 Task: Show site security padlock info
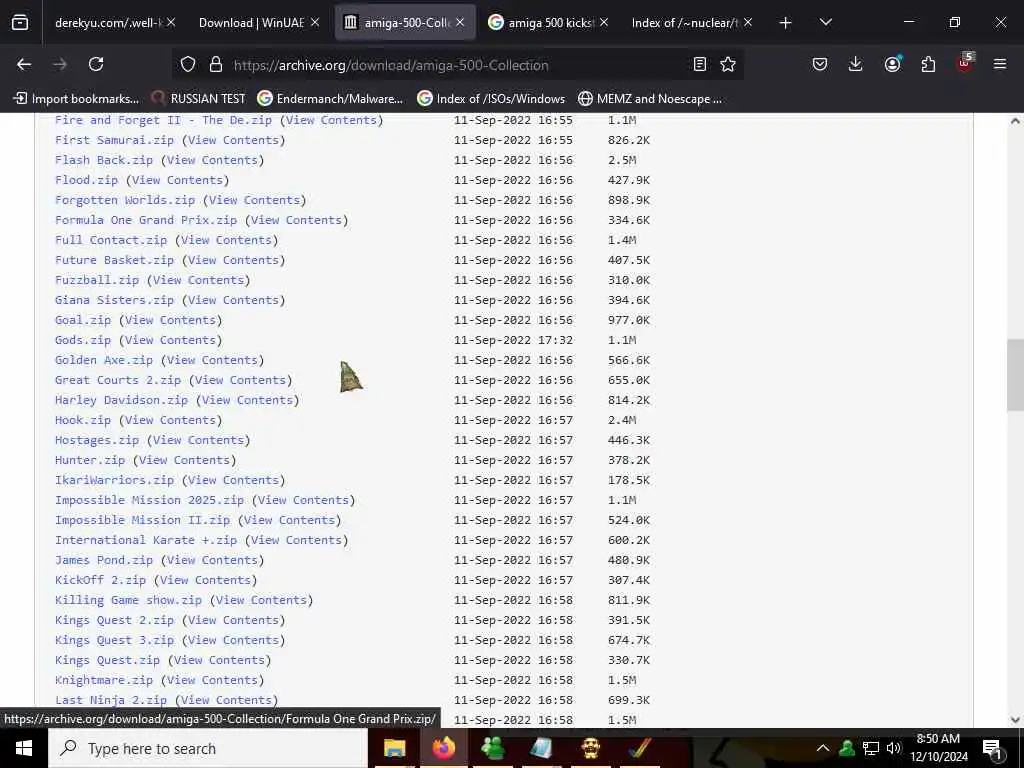point(216,64)
